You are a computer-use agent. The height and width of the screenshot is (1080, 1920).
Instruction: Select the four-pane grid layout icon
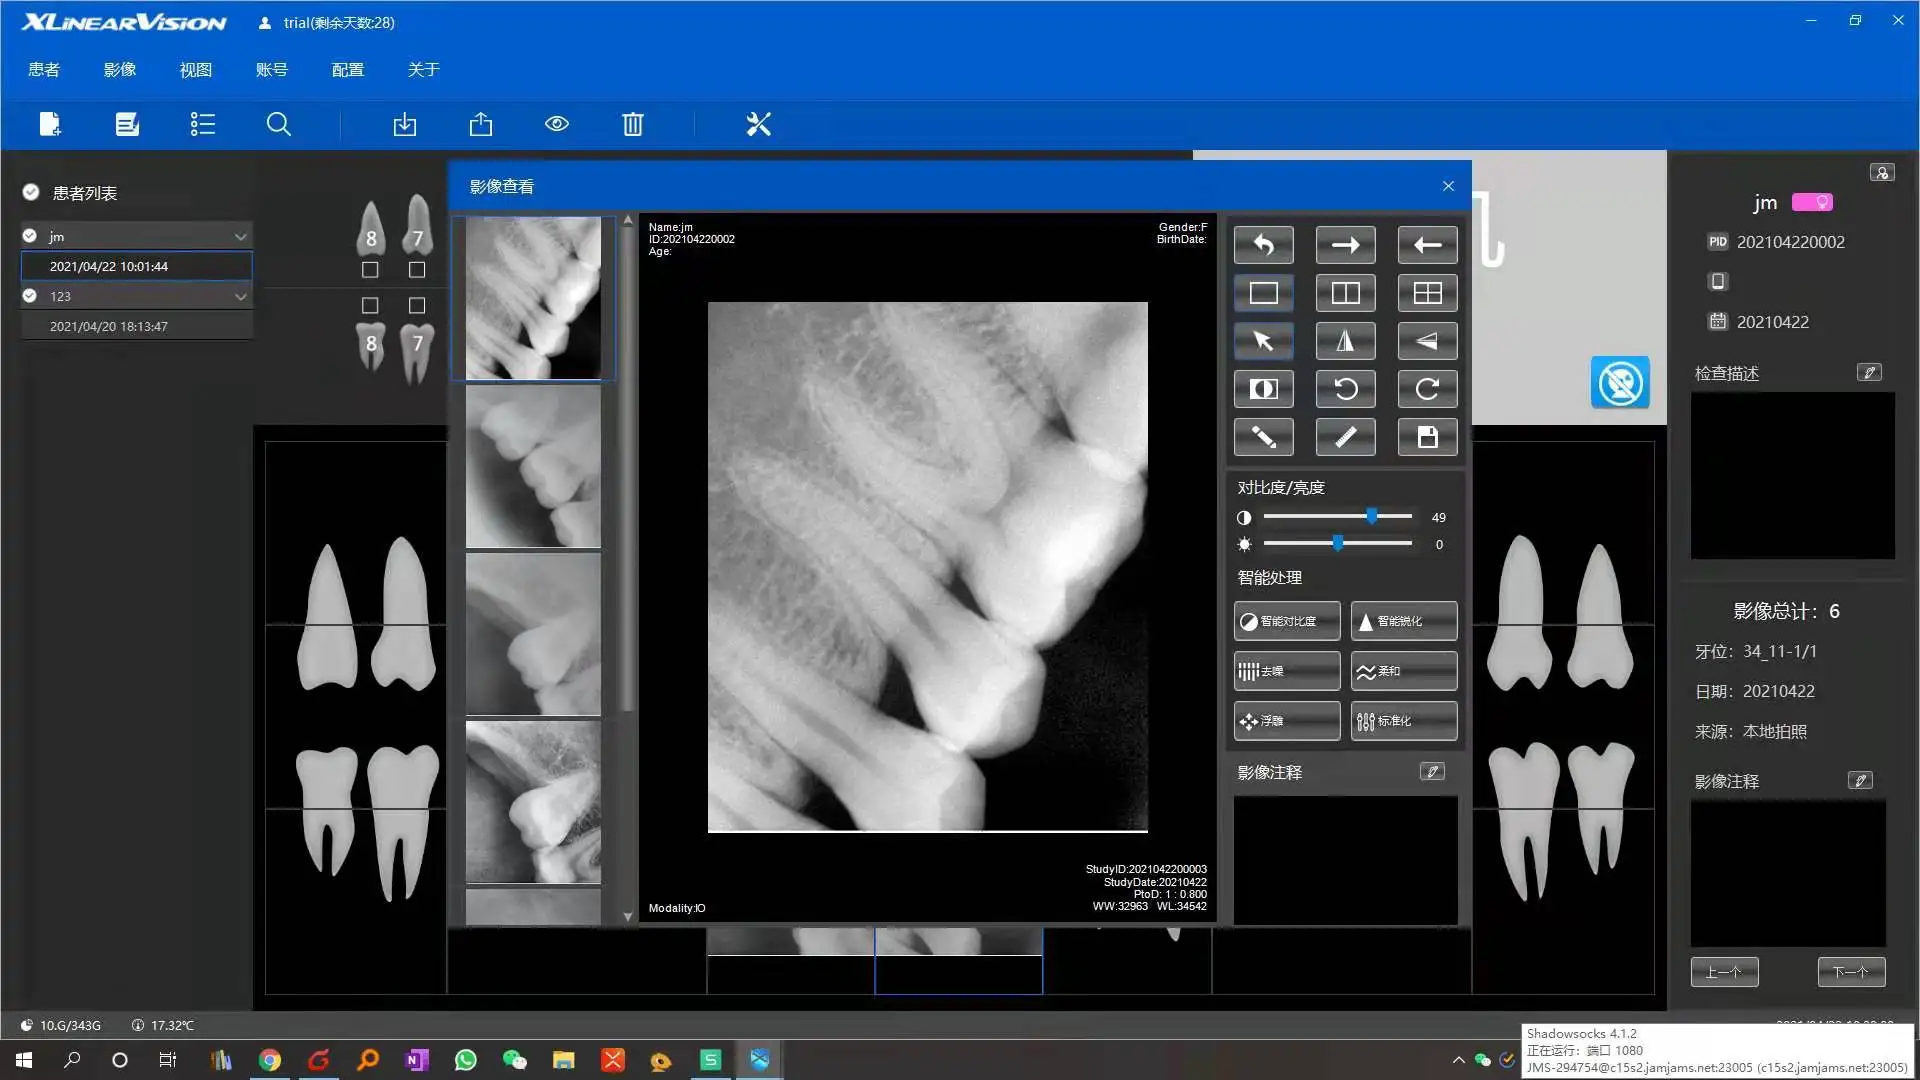click(1427, 293)
